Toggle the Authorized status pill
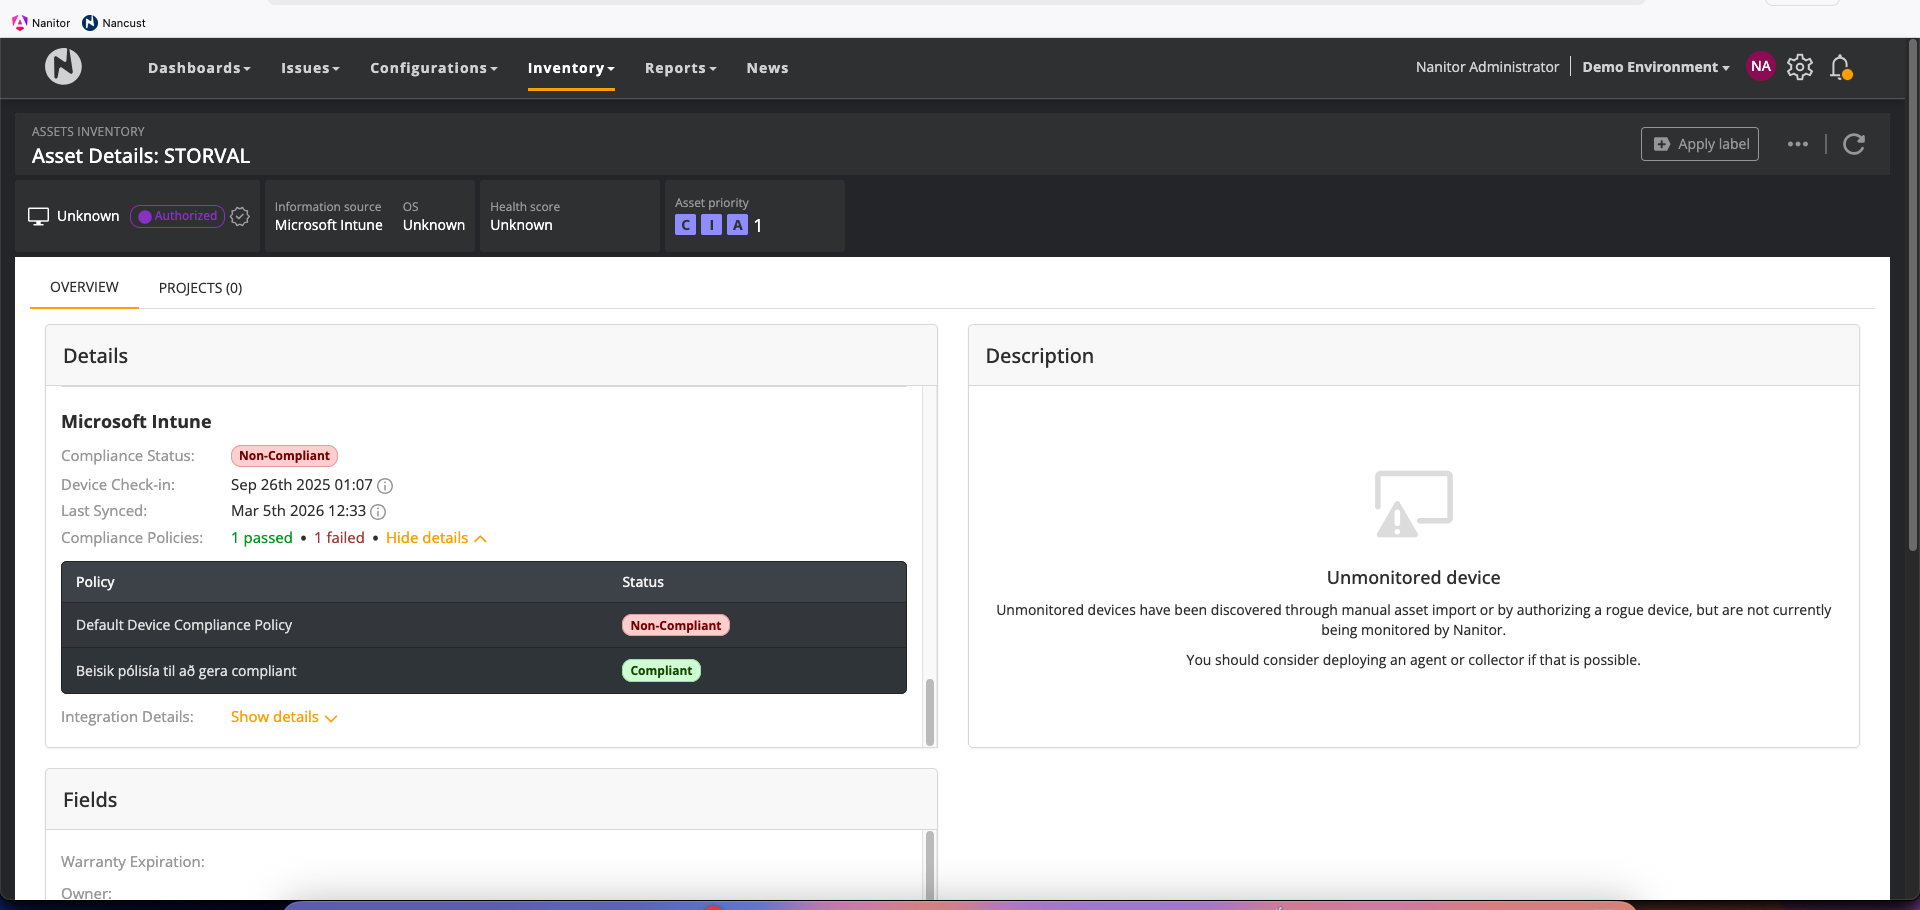 coord(177,216)
